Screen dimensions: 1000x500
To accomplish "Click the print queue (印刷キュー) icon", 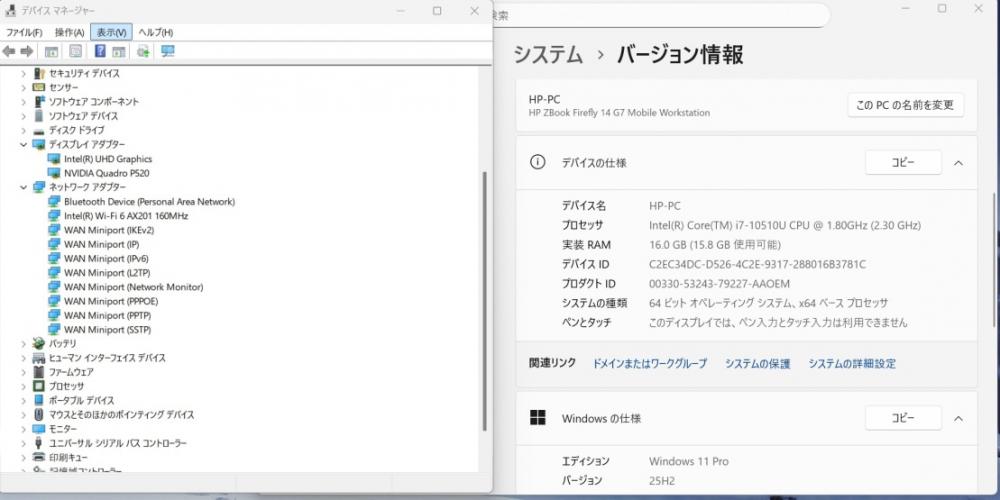I will [x=39, y=457].
